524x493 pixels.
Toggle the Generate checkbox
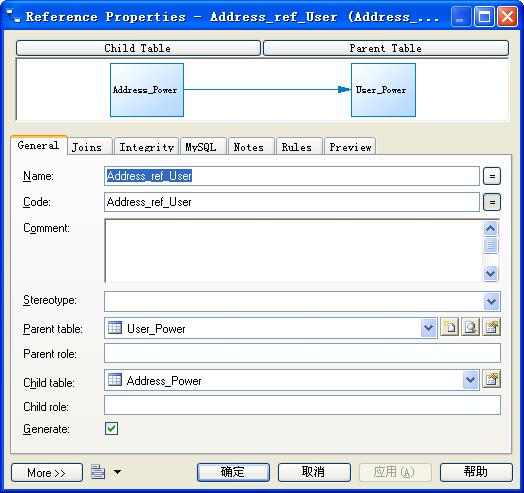(x=111, y=428)
